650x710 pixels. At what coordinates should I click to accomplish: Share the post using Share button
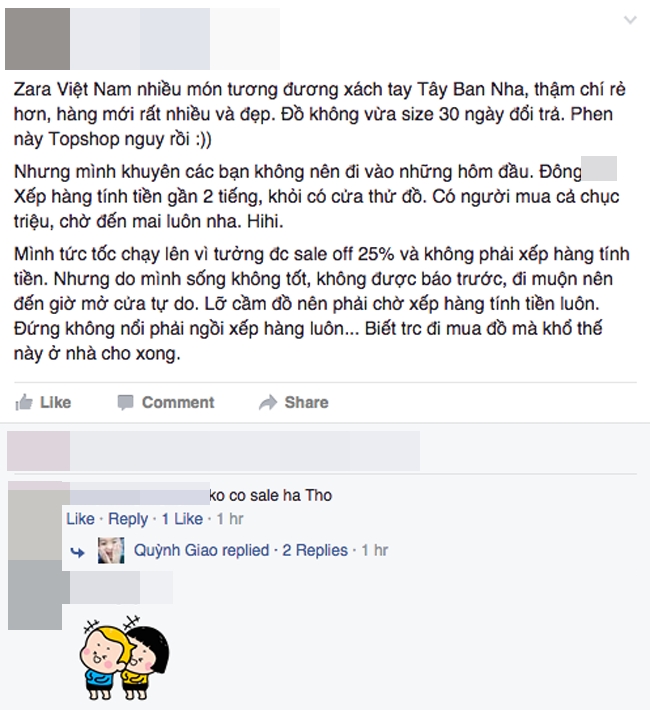[x=306, y=402]
